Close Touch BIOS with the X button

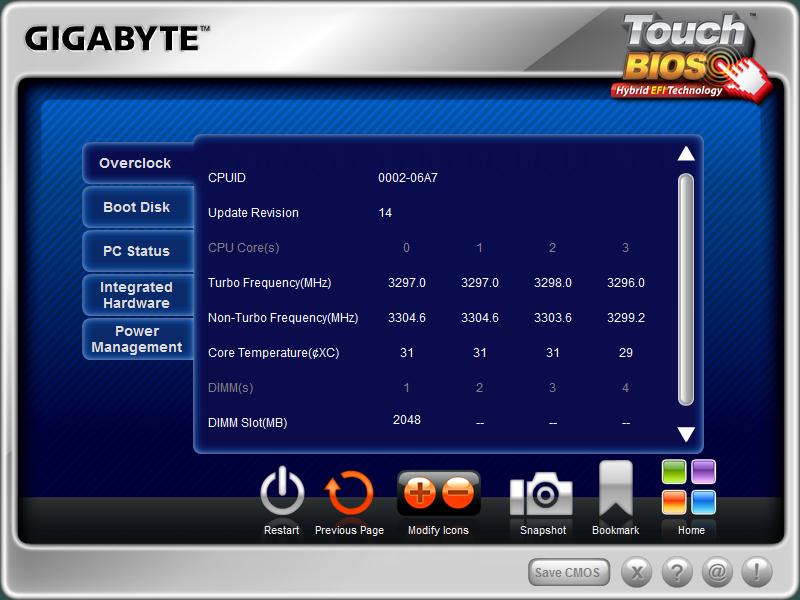[636, 572]
